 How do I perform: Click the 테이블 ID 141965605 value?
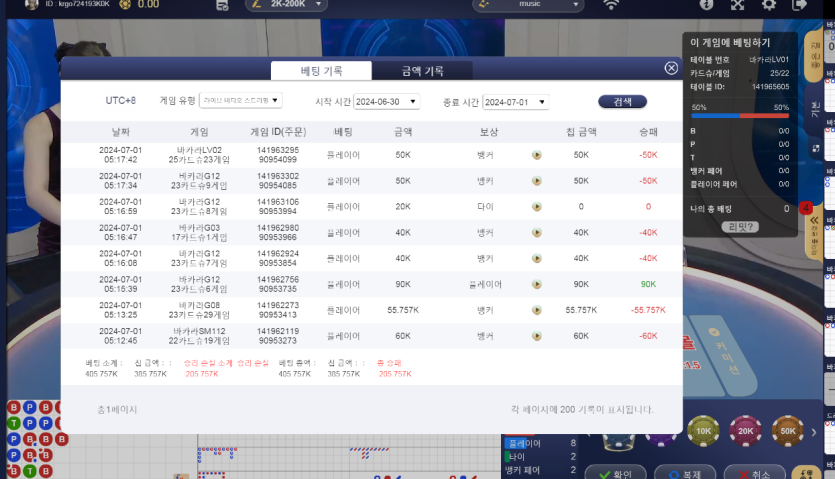coord(770,87)
